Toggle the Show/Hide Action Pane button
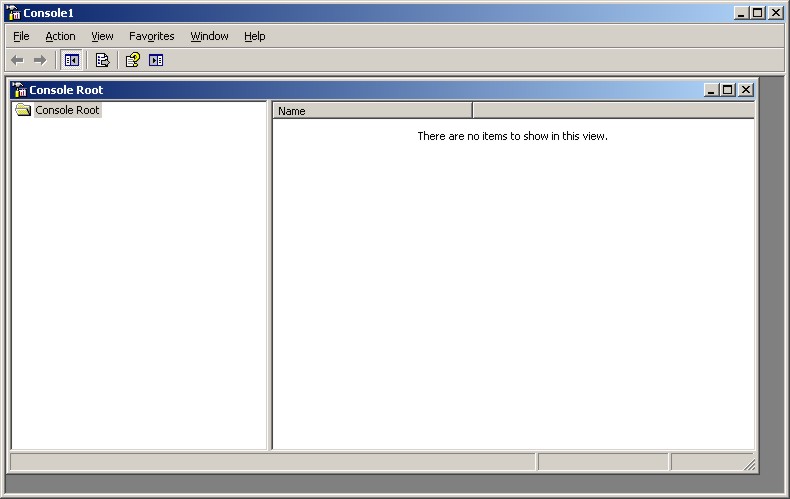Image resolution: width=790 pixels, height=499 pixels. 156,60
